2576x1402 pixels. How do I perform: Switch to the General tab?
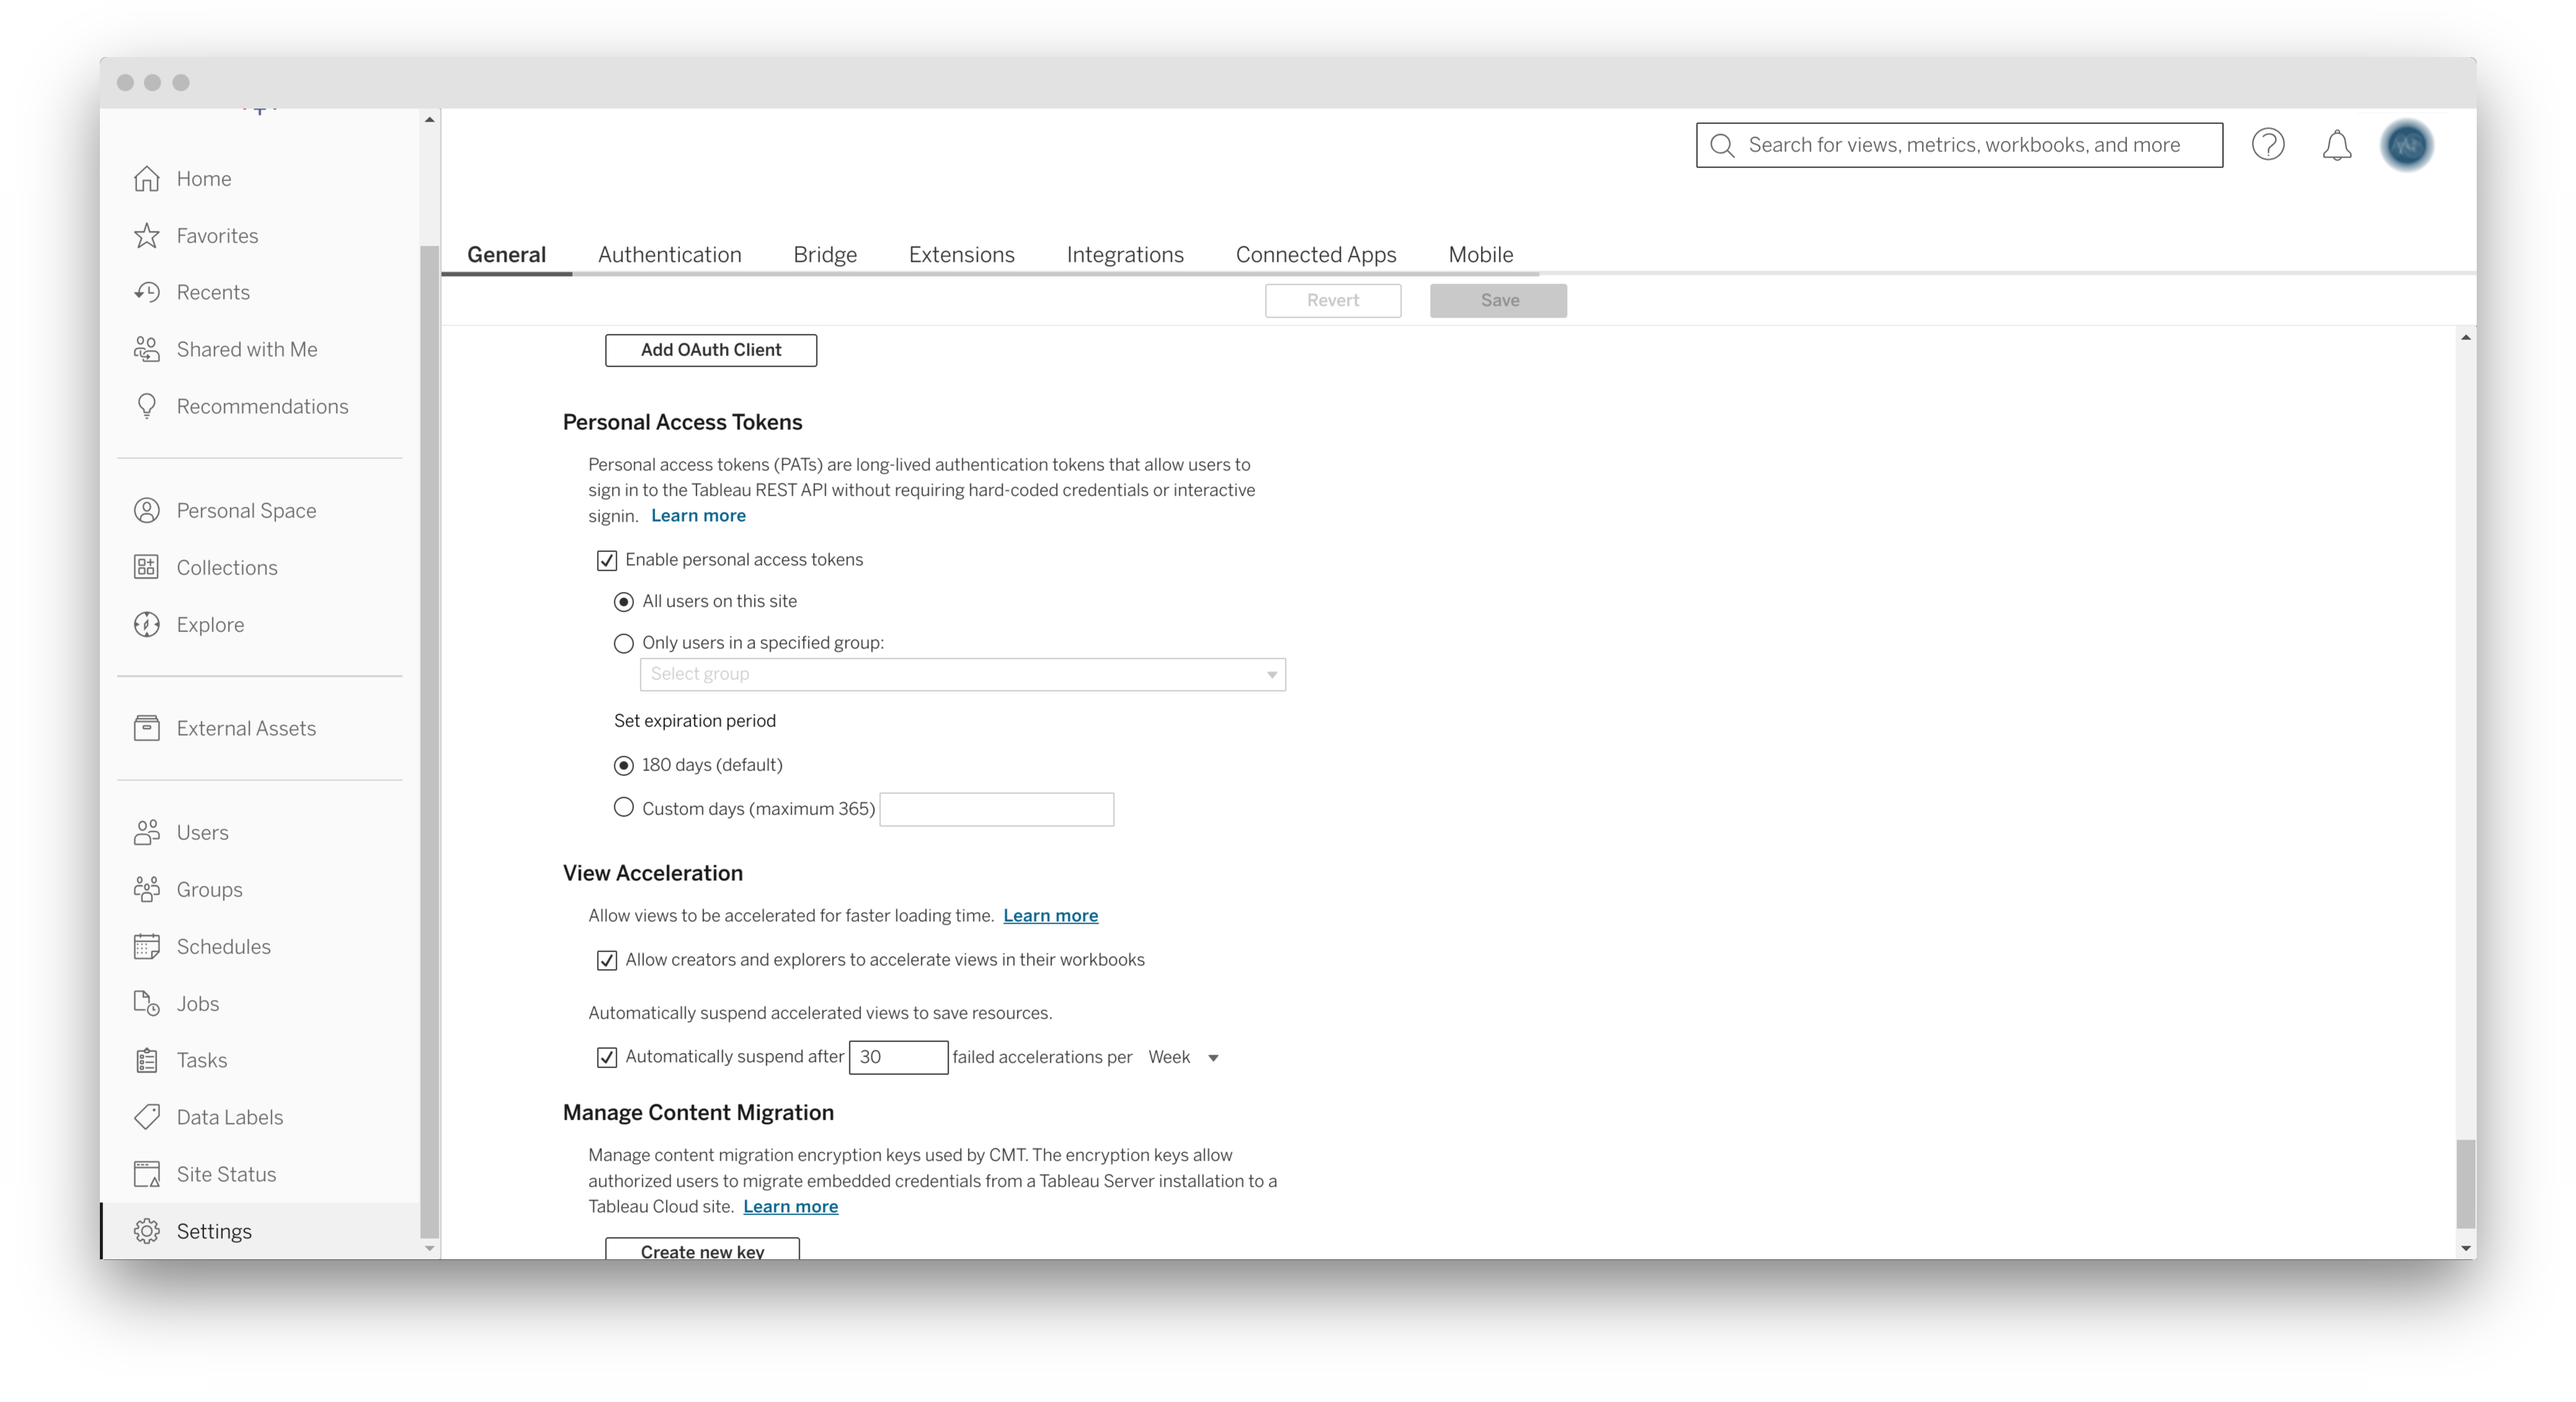point(506,255)
